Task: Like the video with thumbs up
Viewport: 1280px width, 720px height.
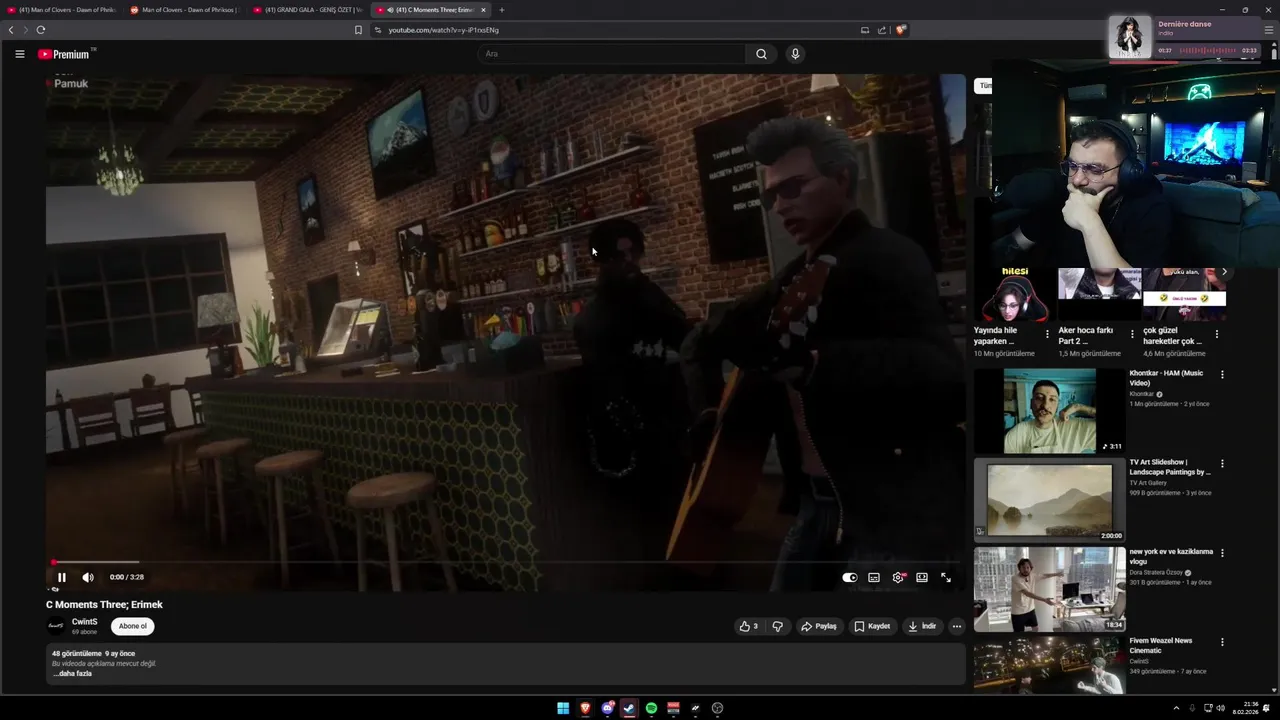Action: point(749,626)
